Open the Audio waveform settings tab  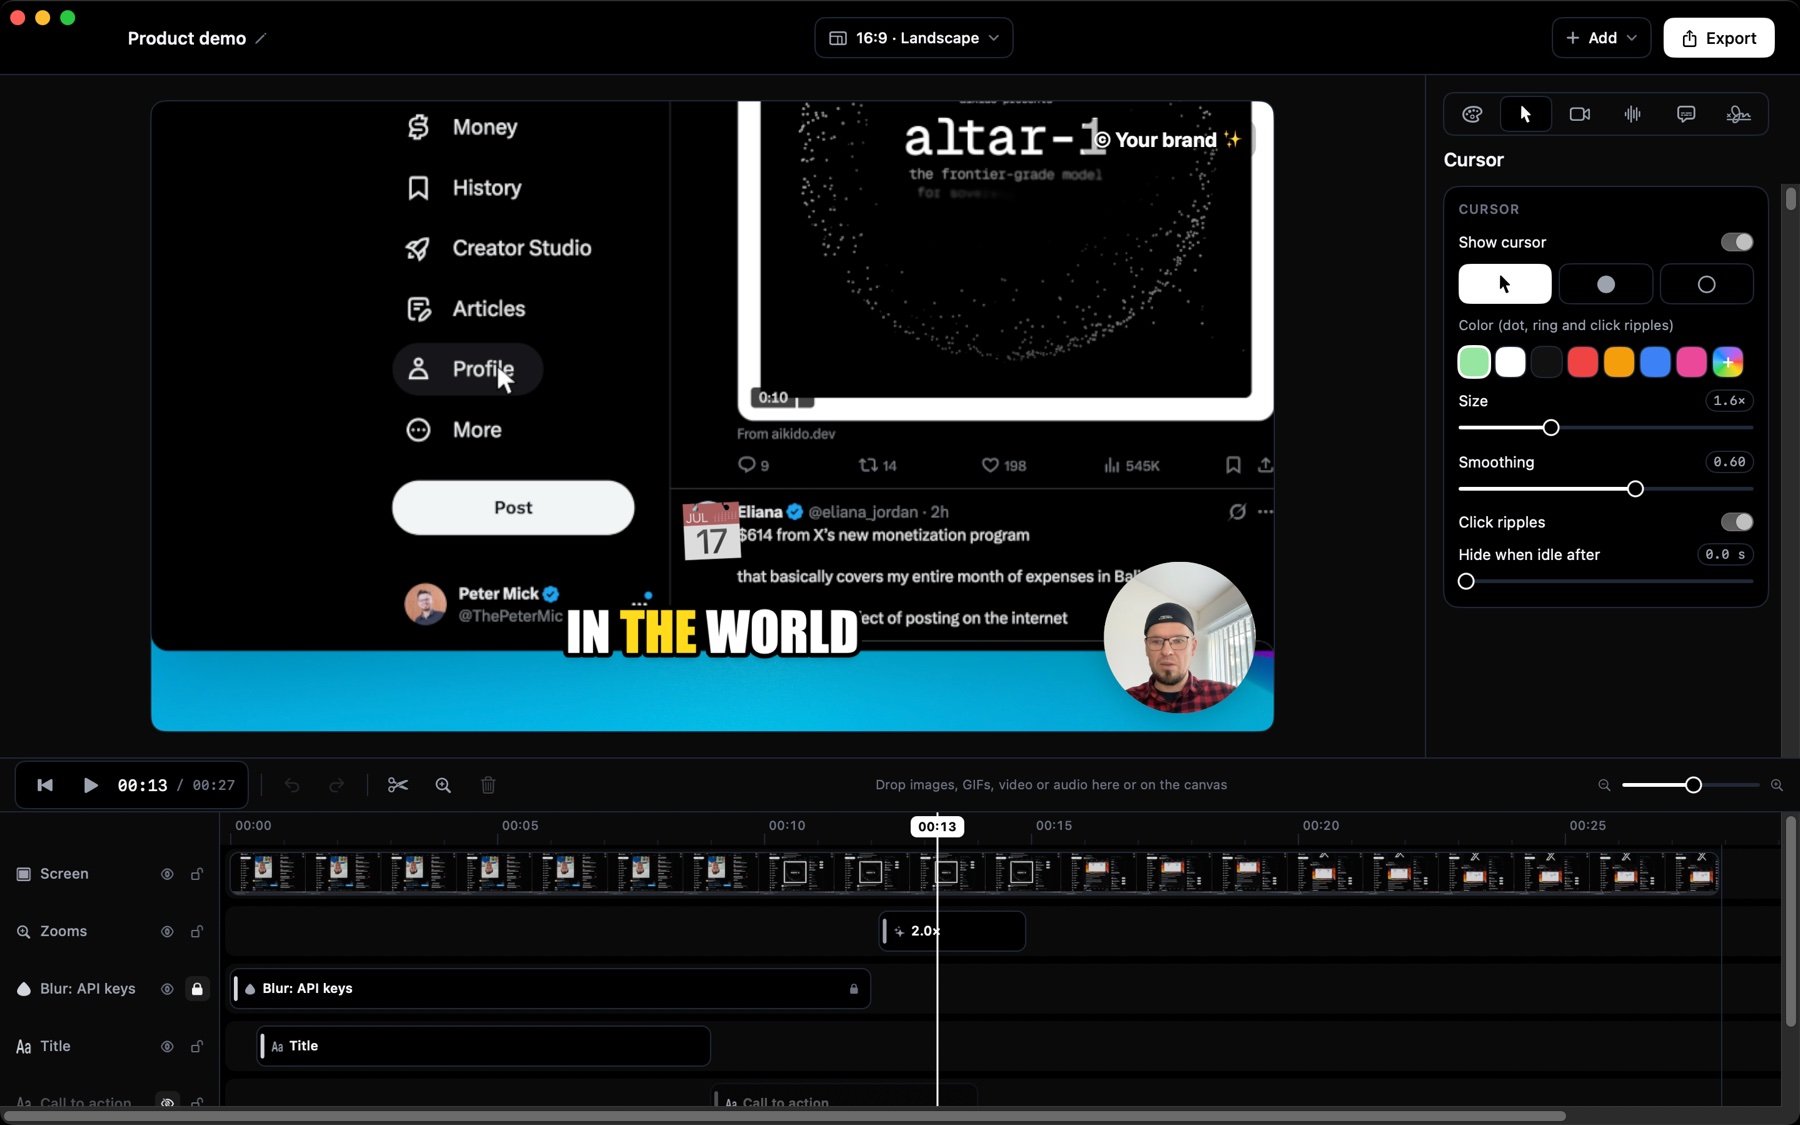click(x=1632, y=114)
